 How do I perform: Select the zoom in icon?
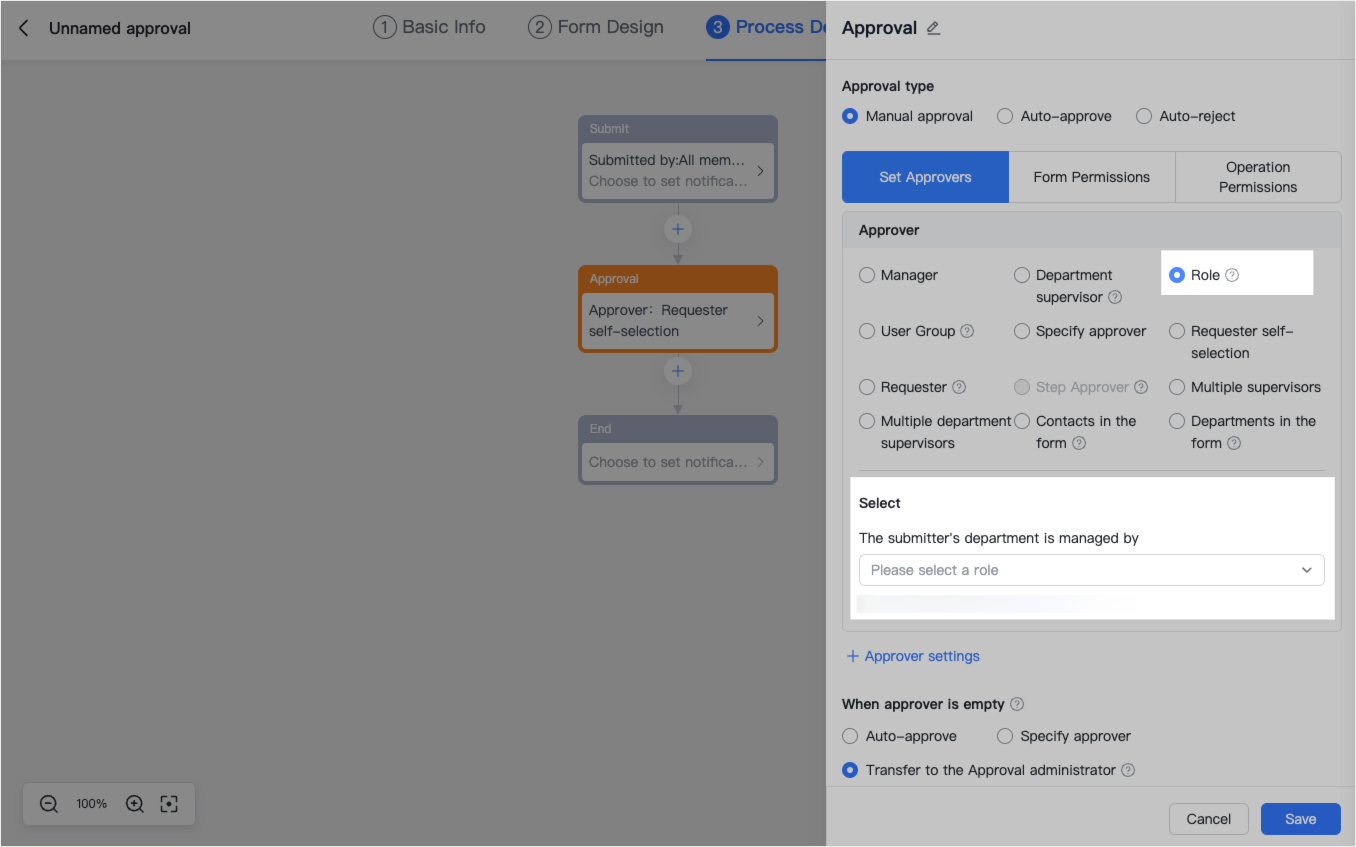pyautogui.click(x=134, y=803)
